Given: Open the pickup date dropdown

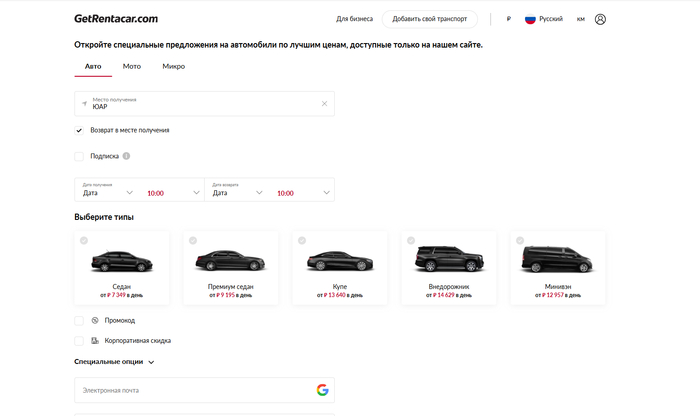Looking at the screenshot, I should tap(108, 193).
